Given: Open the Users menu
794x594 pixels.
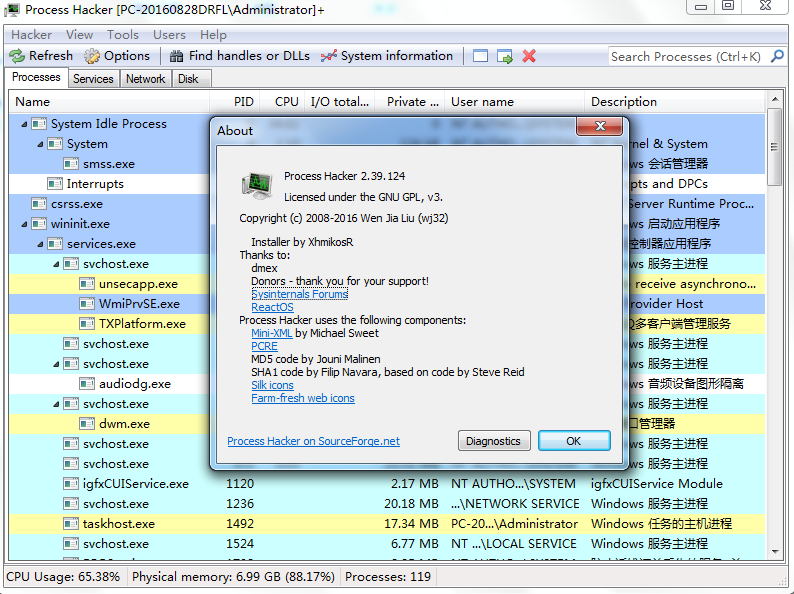Looking at the screenshot, I should coord(169,35).
